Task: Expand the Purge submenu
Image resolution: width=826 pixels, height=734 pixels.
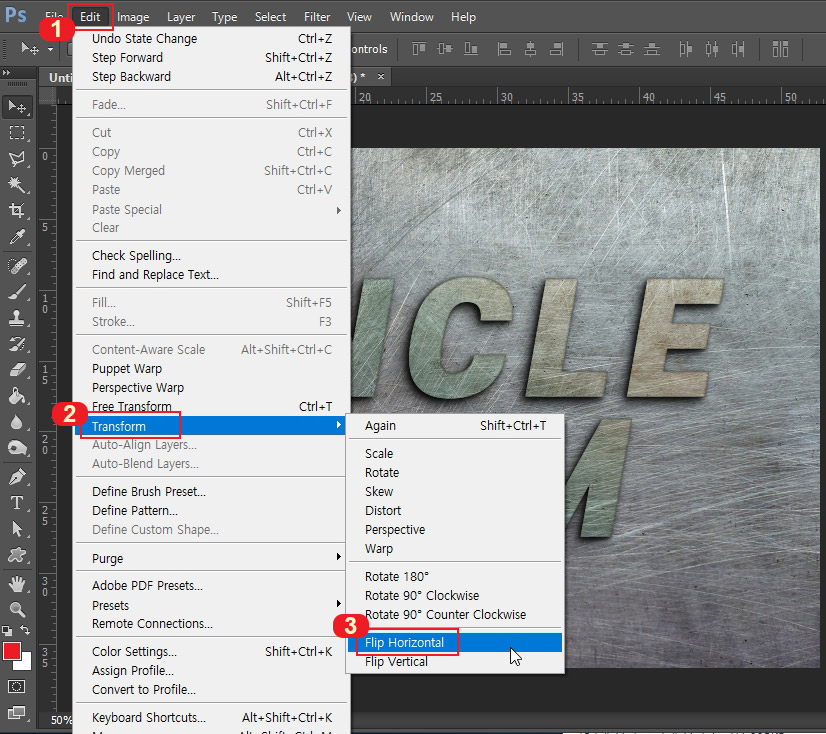Action: [211, 558]
